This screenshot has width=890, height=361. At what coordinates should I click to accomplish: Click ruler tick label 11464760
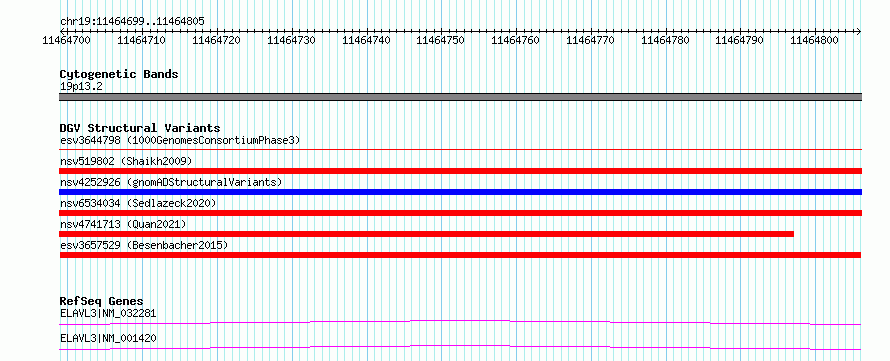pyautogui.click(x=515, y=40)
